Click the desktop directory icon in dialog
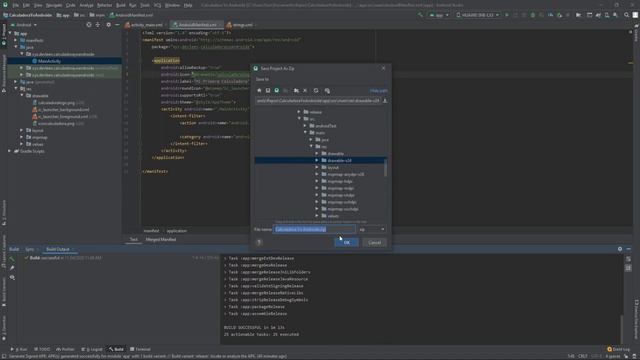 [x=268, y=91]
